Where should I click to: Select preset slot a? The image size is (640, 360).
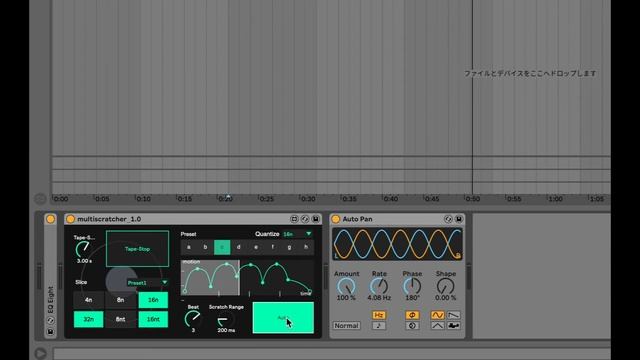pos(189,247)
